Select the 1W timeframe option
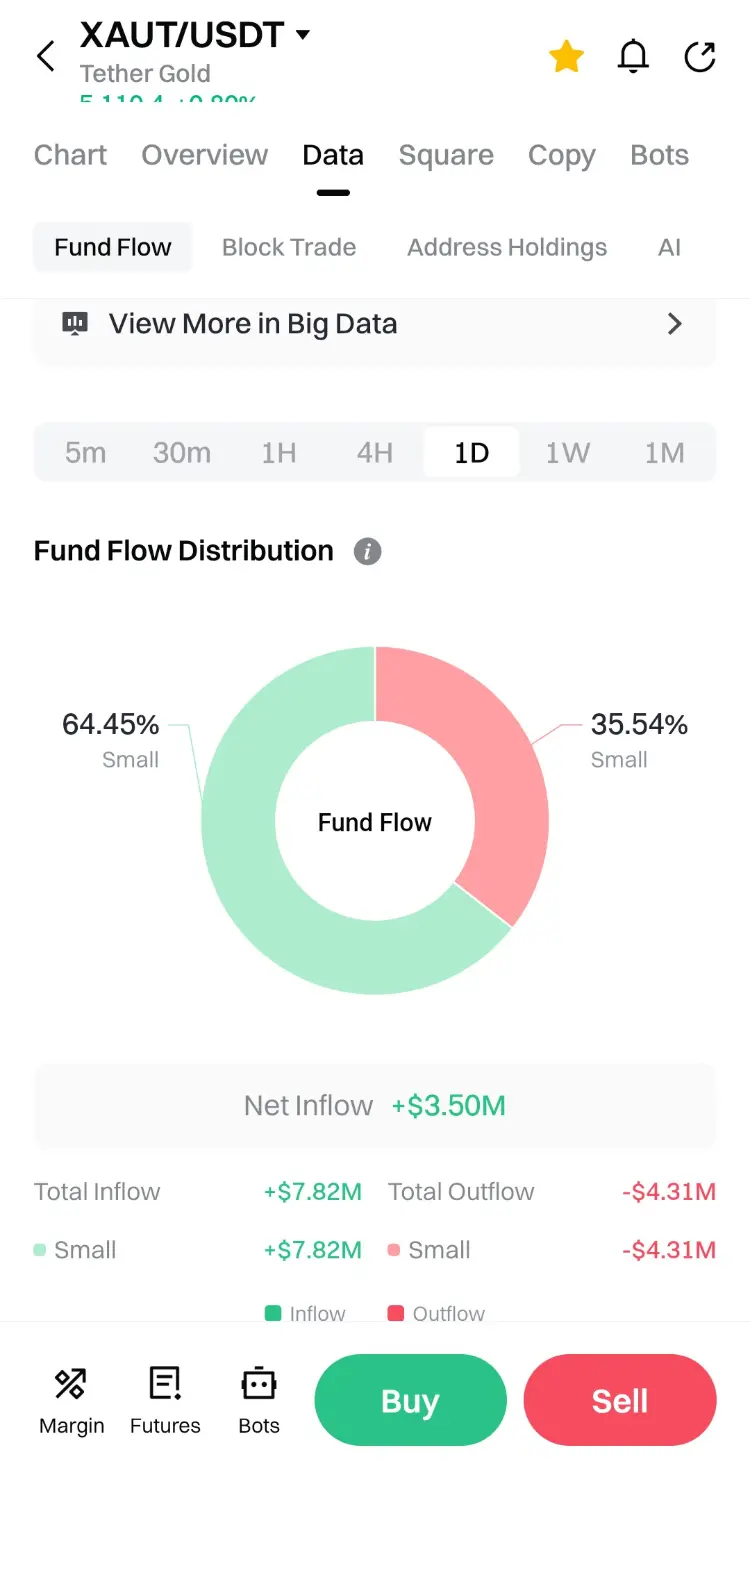This screenshot has width=750, height=1580. point(567,453)
